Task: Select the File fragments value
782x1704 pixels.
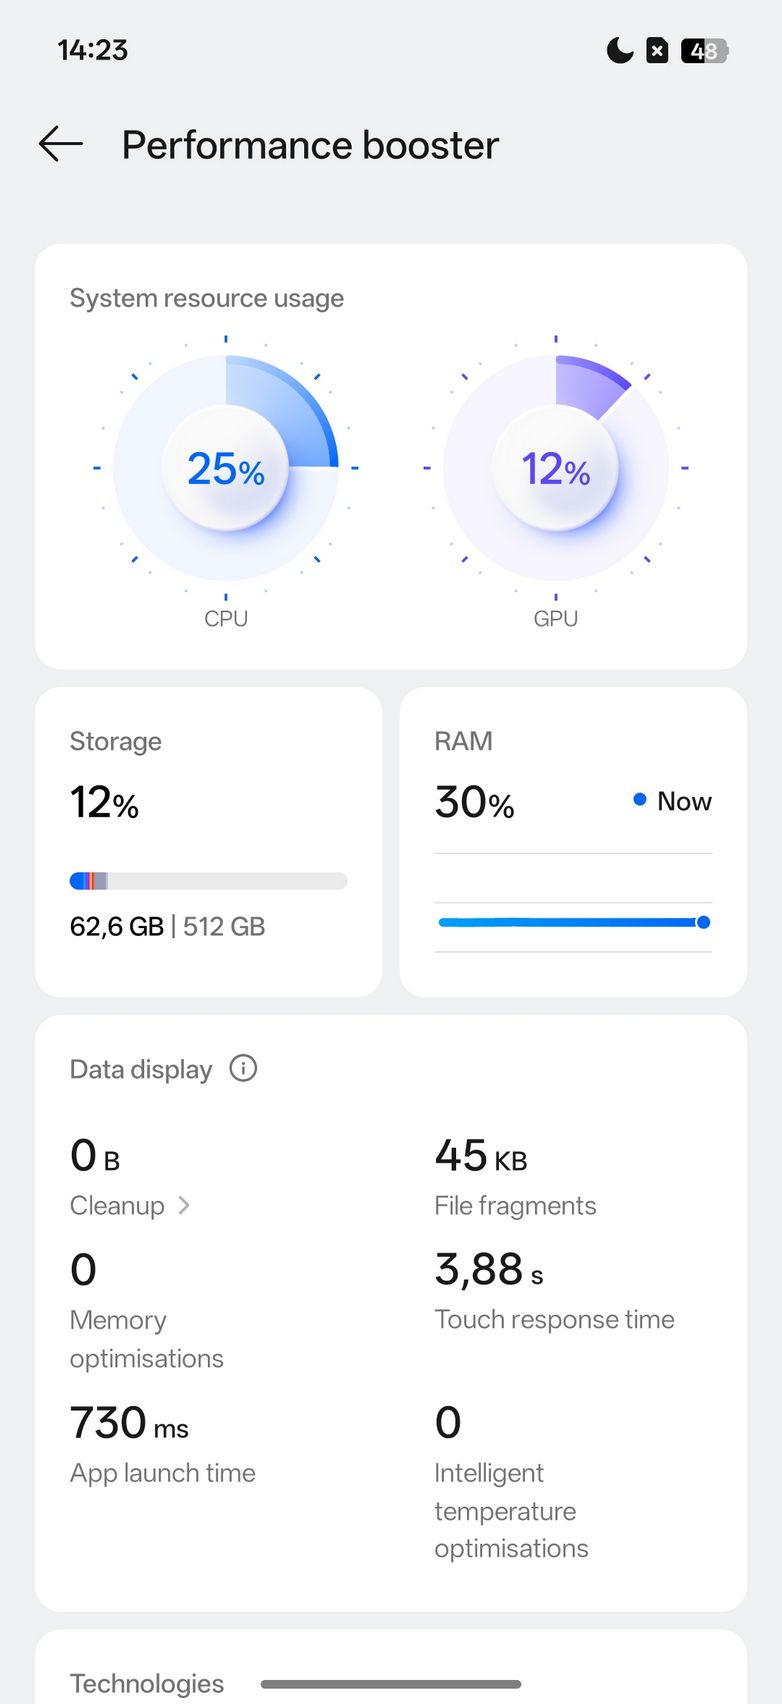Action: 481,1157
